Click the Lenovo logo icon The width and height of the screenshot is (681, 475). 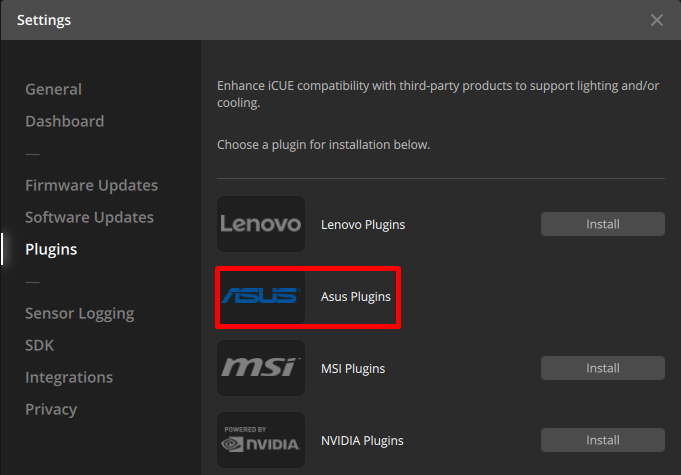coord(261,224)
